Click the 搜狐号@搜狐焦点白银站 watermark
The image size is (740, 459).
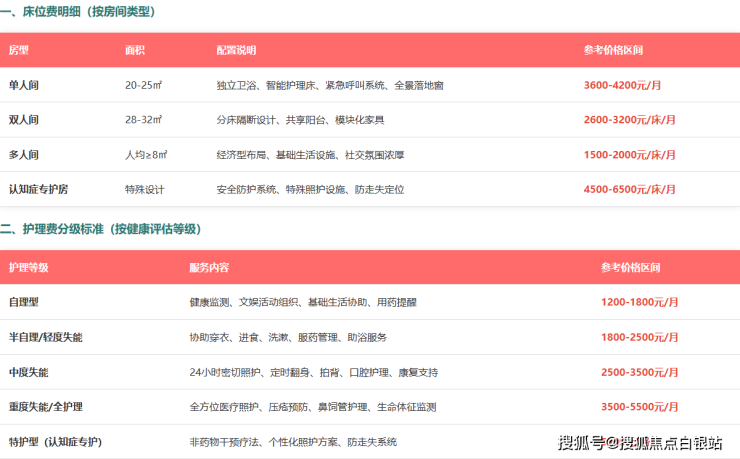pyautogui.click(x=640, y=443)
